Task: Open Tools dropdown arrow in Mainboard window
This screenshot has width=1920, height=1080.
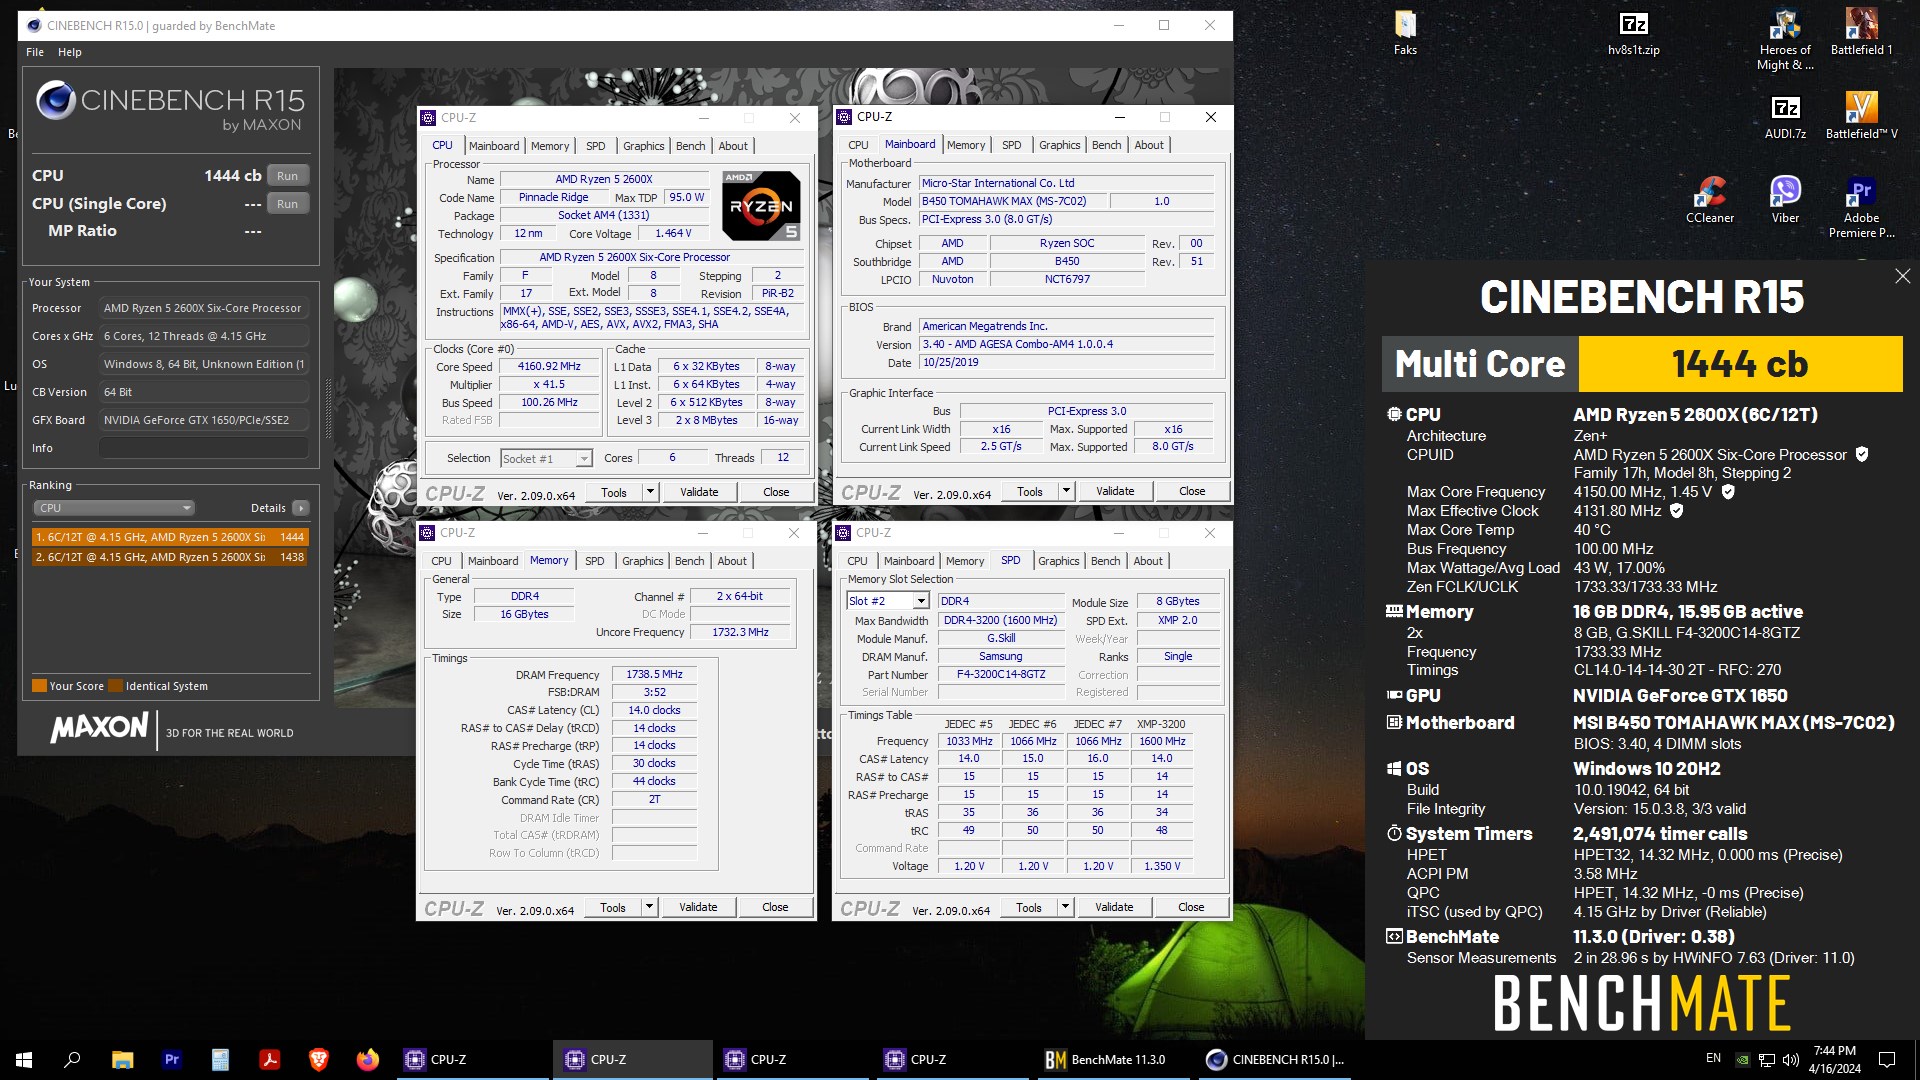Action: pos(1066,491)
